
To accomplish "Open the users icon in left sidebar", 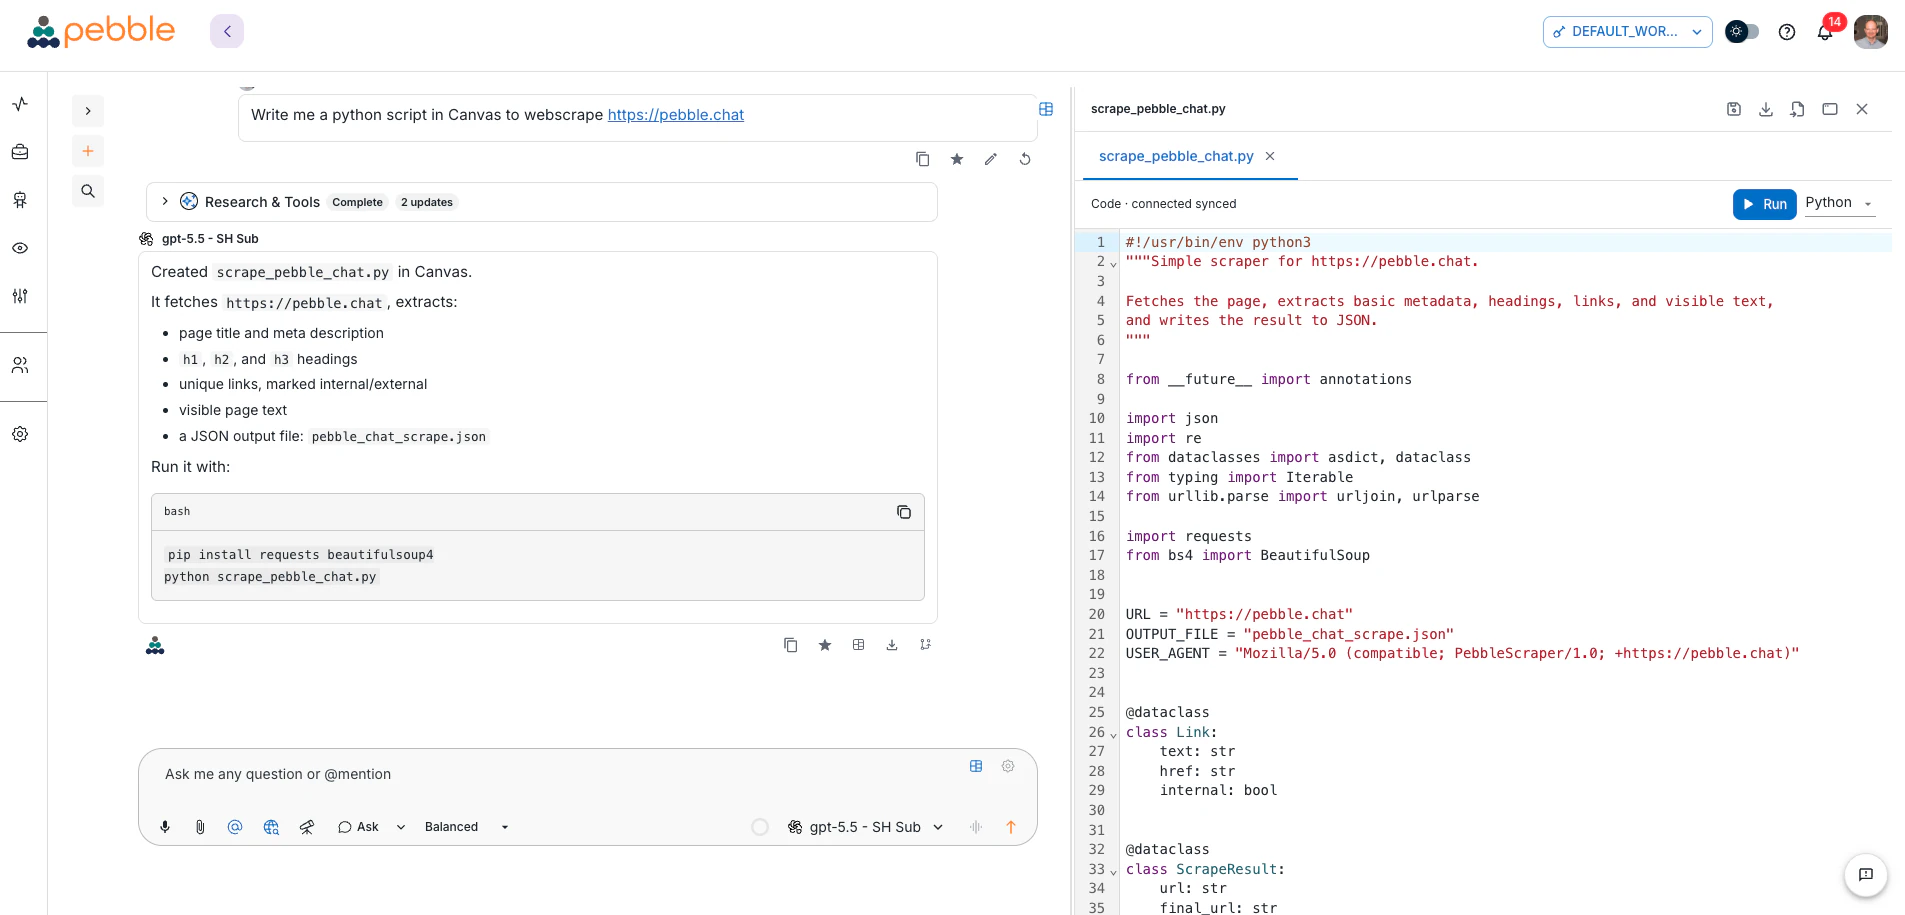I will coord(20,366).
